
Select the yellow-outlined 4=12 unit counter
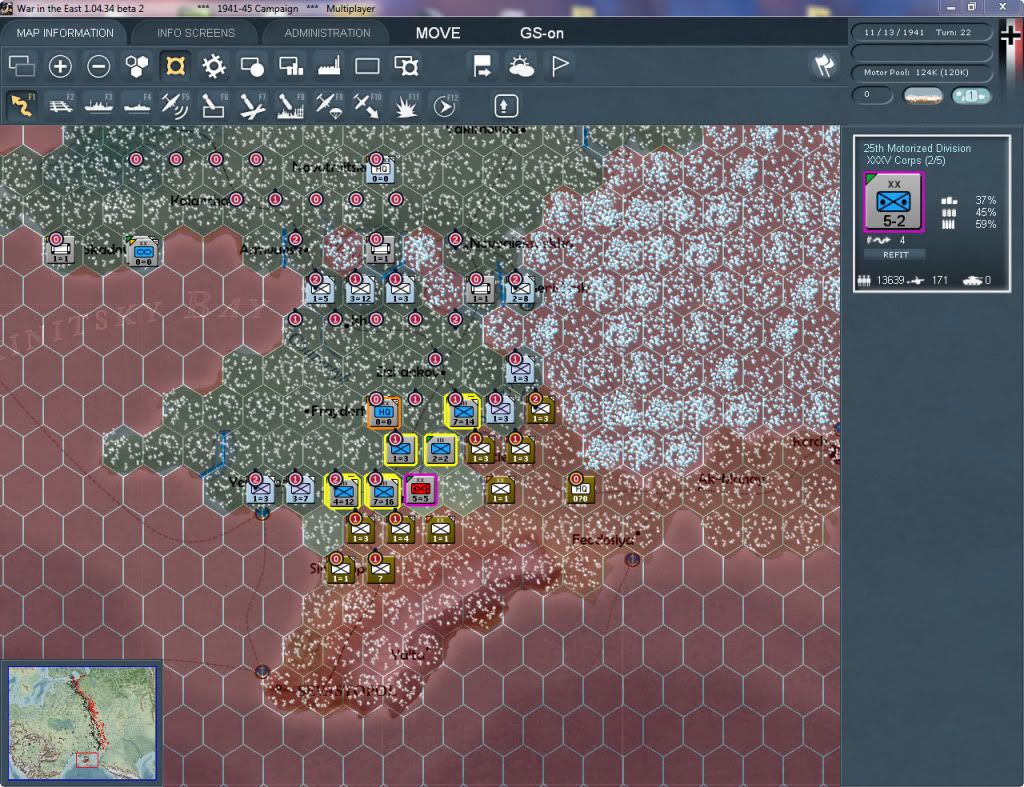point(343,492)
